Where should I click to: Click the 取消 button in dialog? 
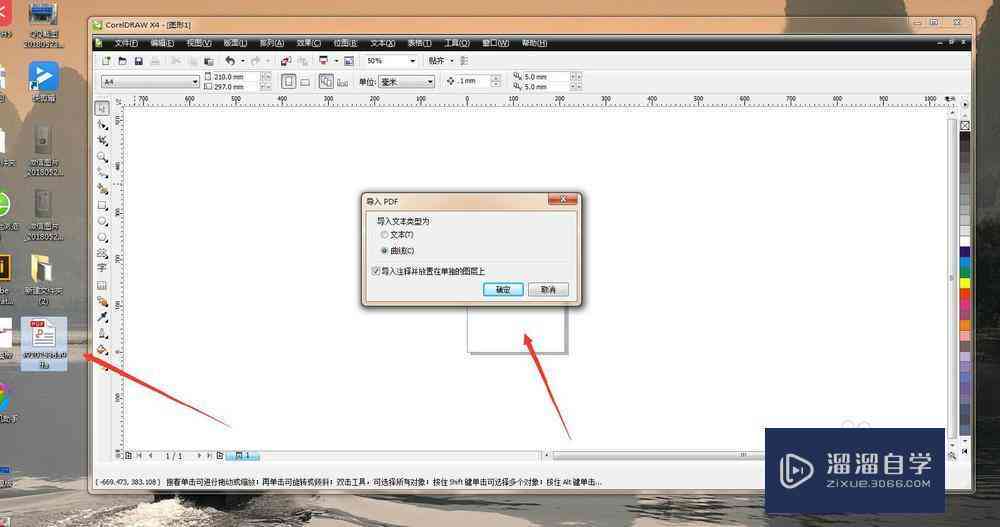(548, 290)
